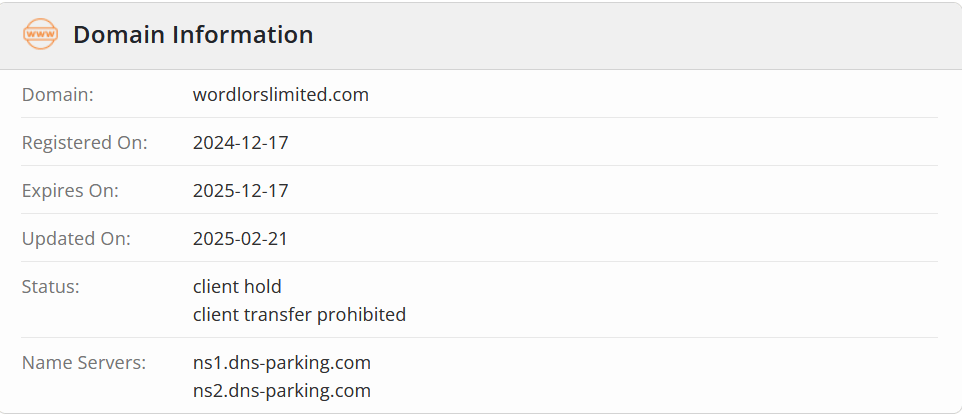Select the 2024-12-17 registration date
The height and width of the screenshot is (416, 962).
click(x=240, y=142)
